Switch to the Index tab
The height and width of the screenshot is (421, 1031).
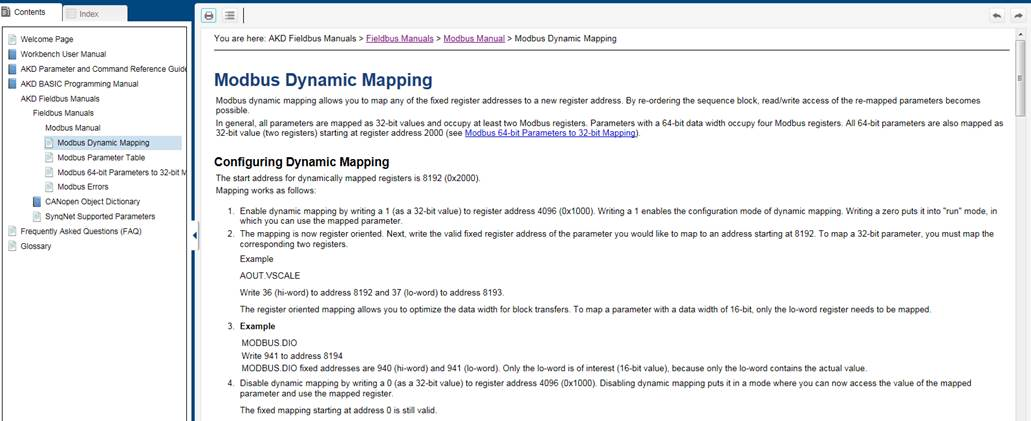click(89, 14)
